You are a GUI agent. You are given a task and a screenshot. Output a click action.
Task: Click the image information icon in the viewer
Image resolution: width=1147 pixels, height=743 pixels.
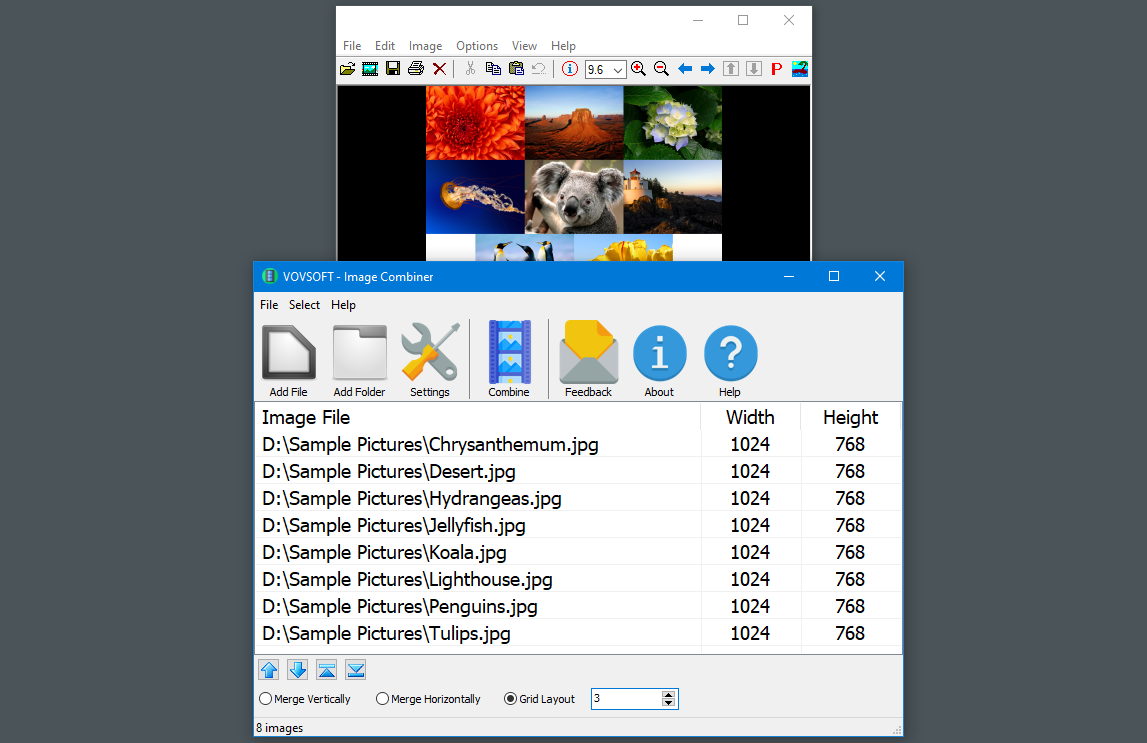click(570, 69)
